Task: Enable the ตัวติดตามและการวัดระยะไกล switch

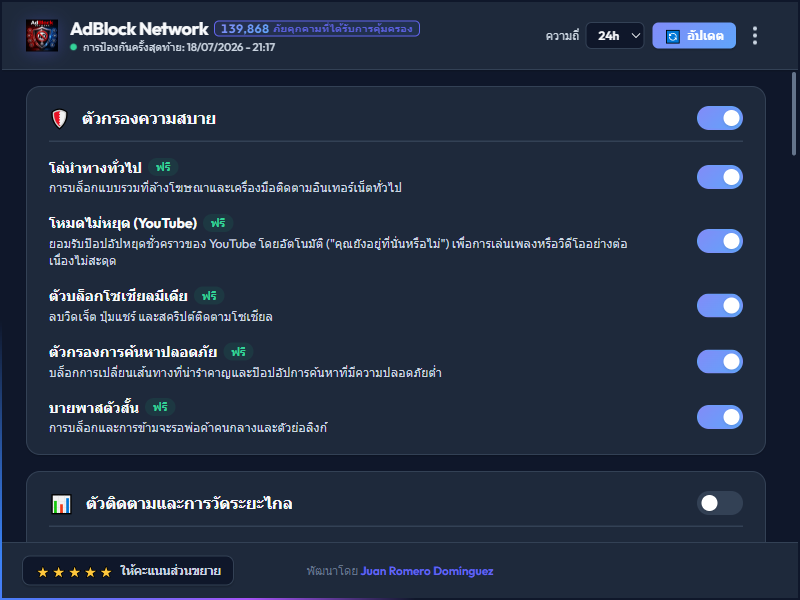Action: 719,503
